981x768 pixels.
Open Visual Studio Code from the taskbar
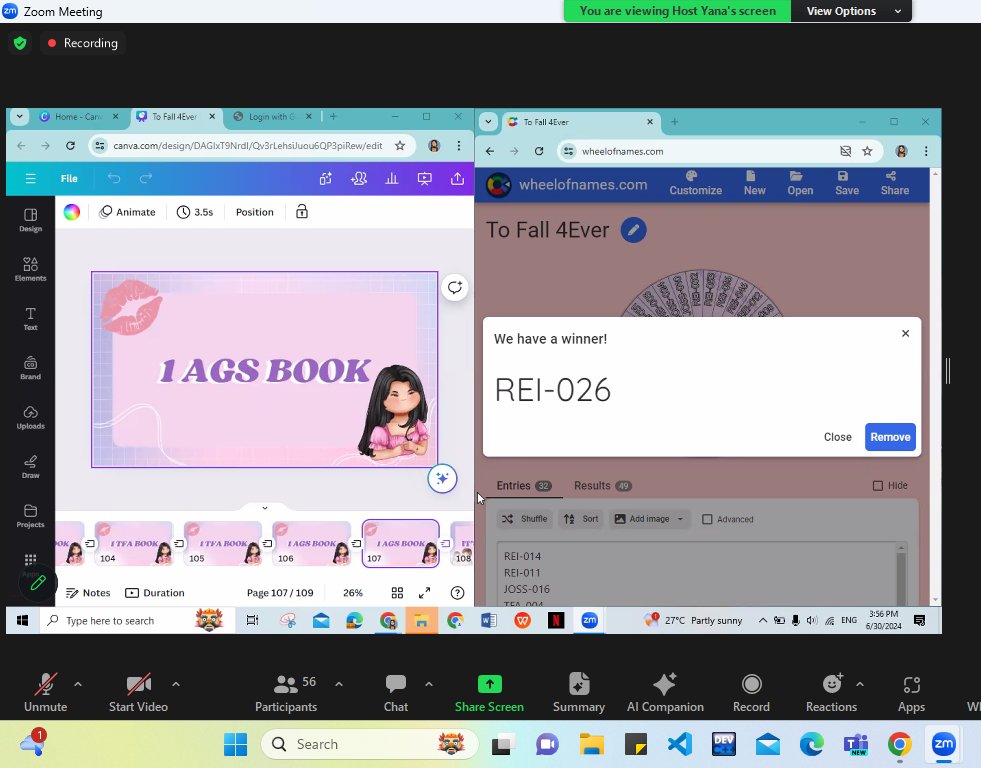[x=679, y=744]
